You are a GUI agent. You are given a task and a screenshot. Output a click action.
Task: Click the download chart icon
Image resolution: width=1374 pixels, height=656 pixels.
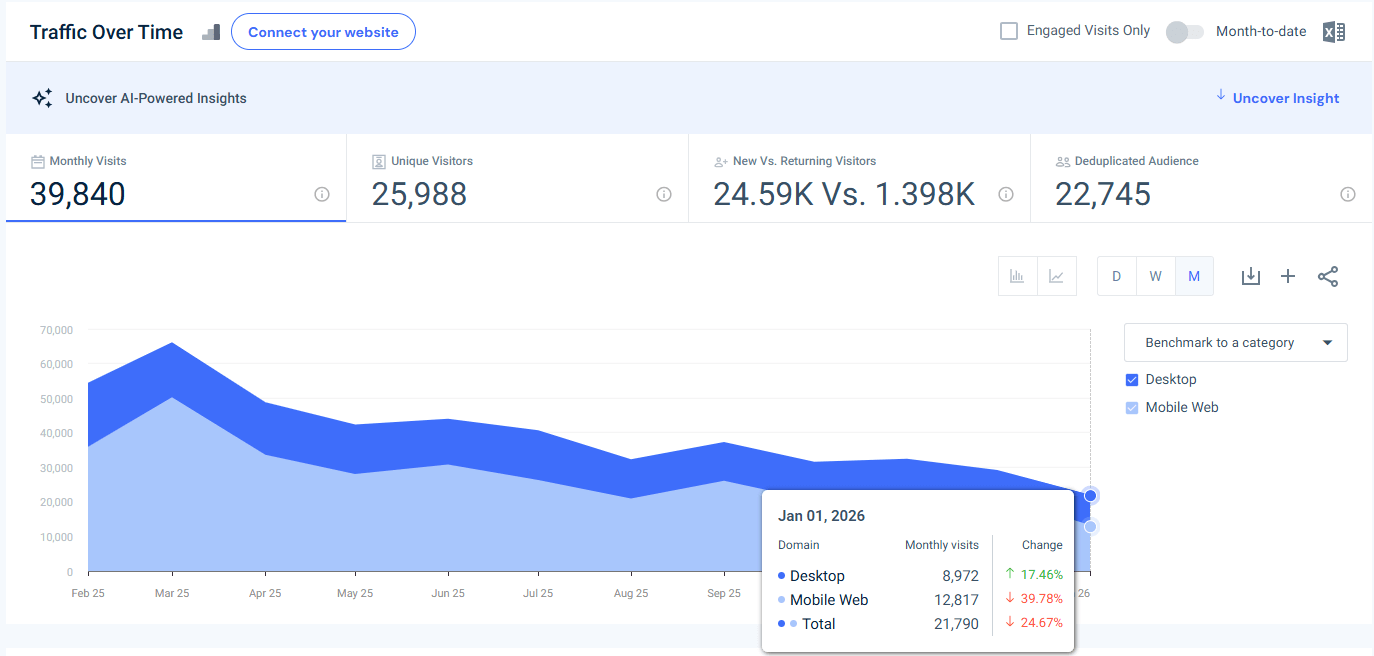pos(1250,276)
